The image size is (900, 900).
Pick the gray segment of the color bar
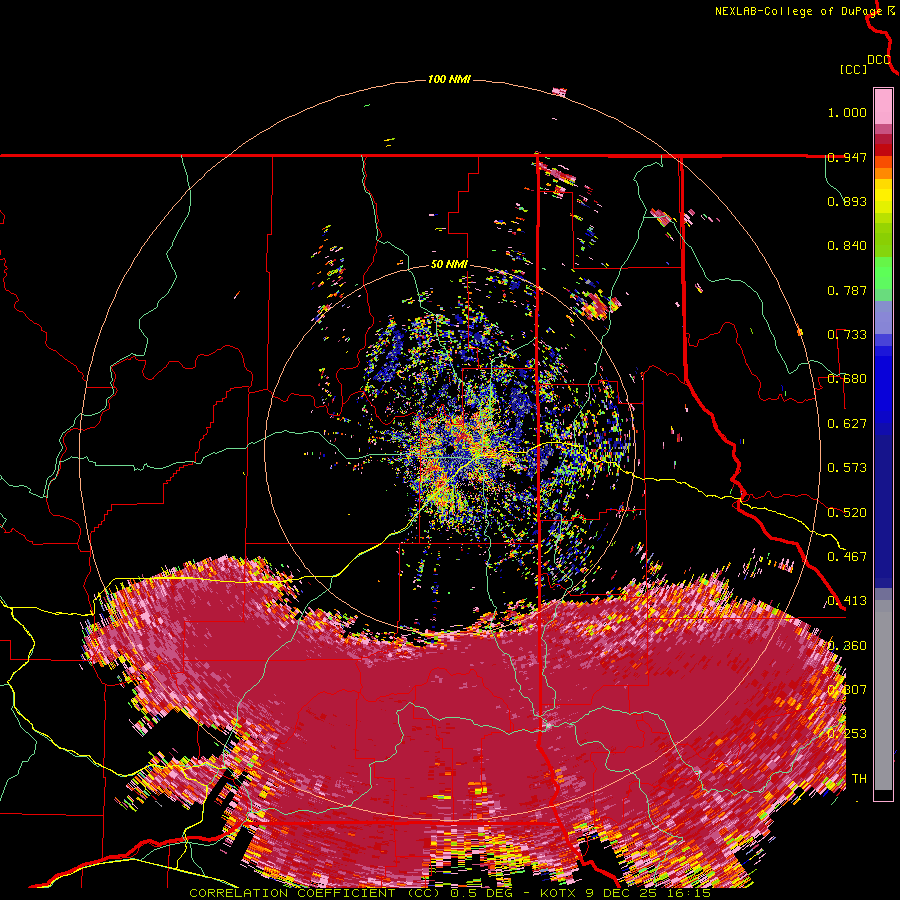point(883,695)
